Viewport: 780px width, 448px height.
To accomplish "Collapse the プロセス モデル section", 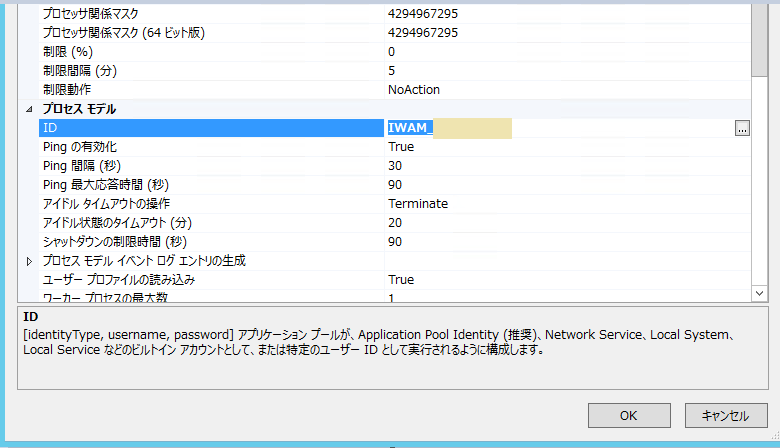I will tap(29, 109).
